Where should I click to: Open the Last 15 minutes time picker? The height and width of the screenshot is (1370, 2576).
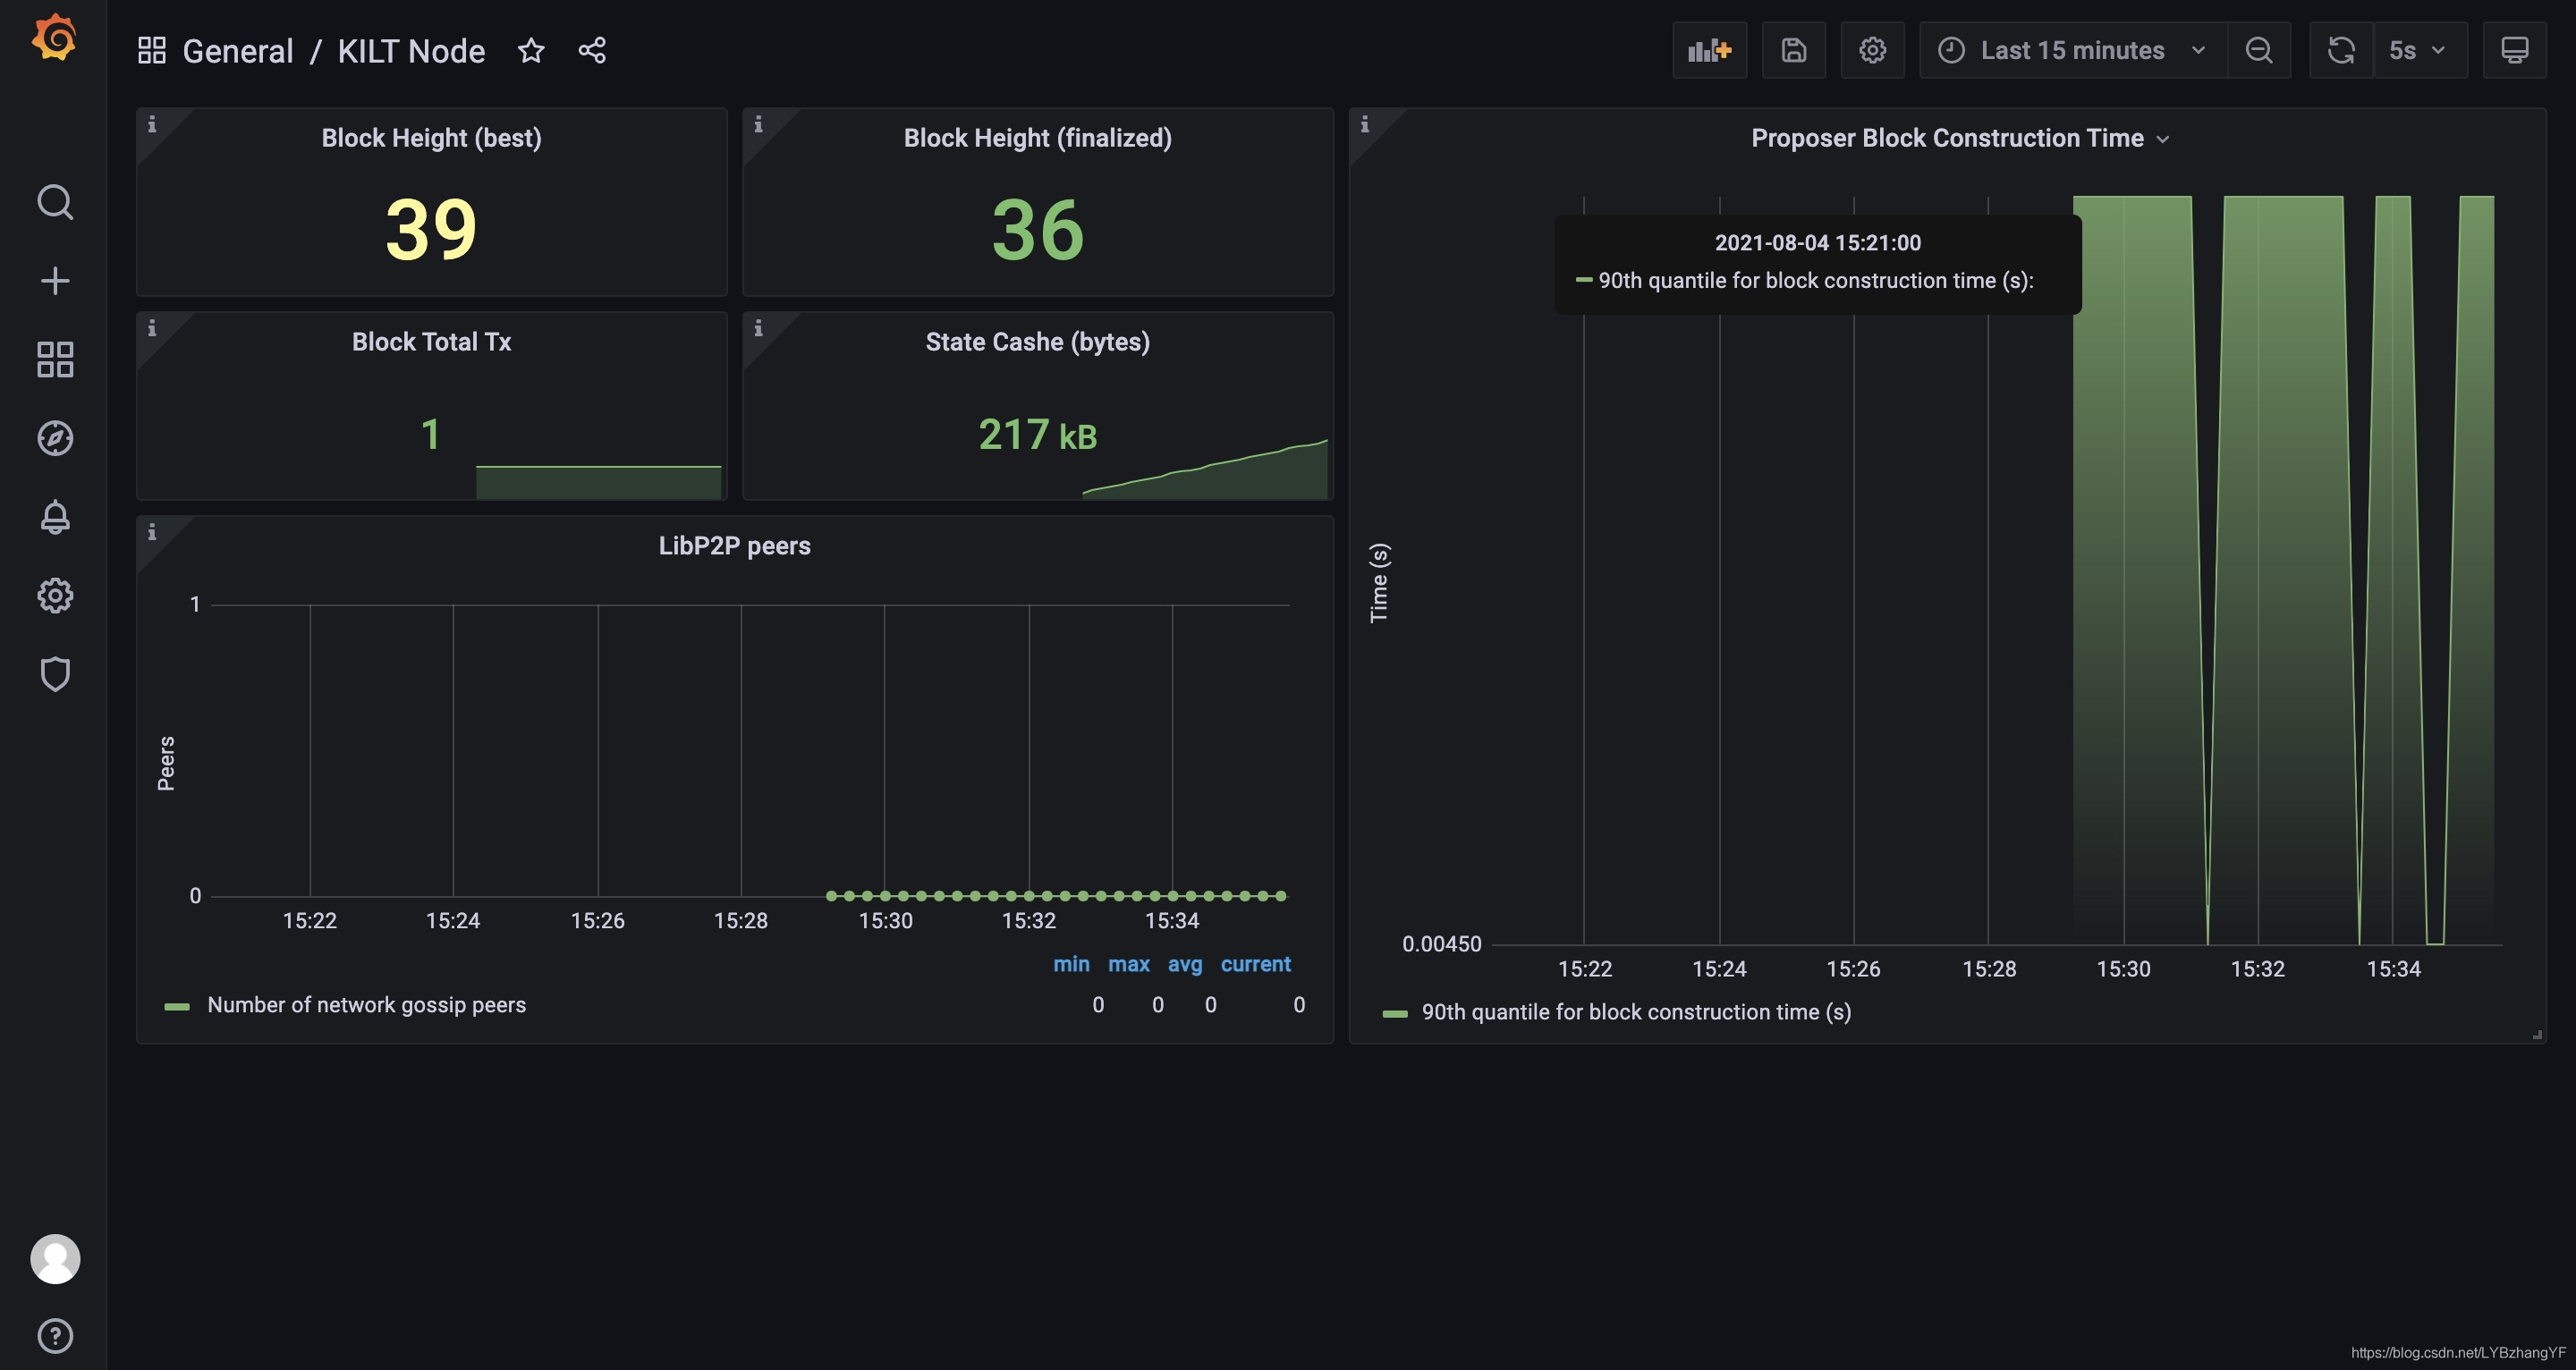pos(2072,50)
